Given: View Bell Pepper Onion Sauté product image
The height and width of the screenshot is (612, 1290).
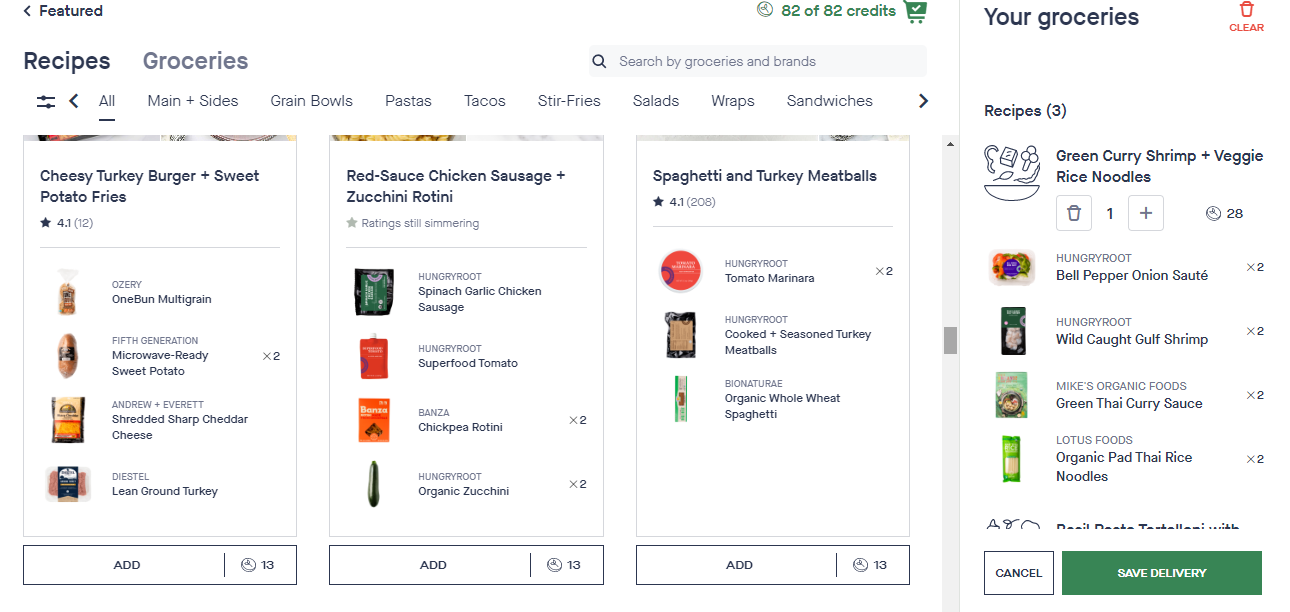Looking at the screenshot, I should pyautogui.click(x=1012, y=267).
